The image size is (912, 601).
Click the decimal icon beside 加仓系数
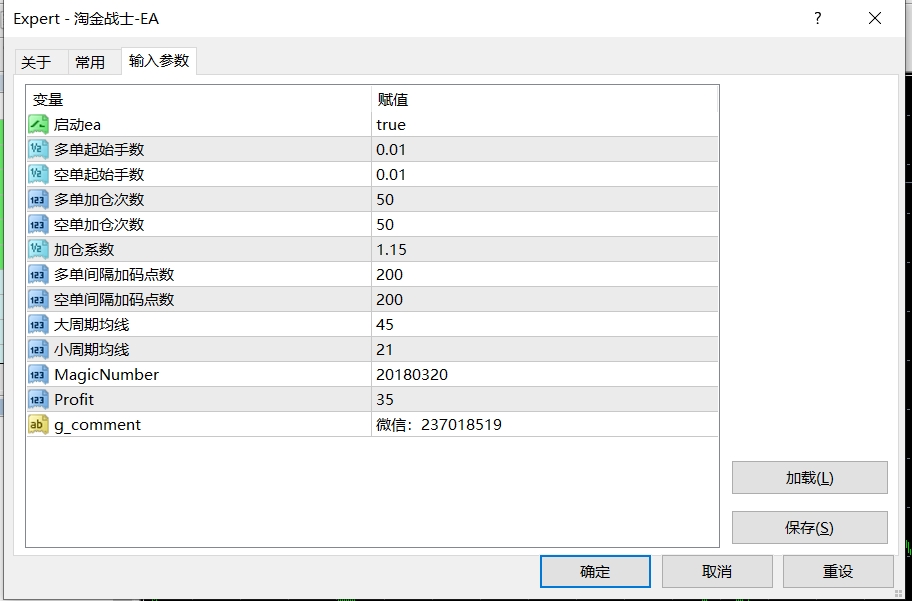point(39,249)
